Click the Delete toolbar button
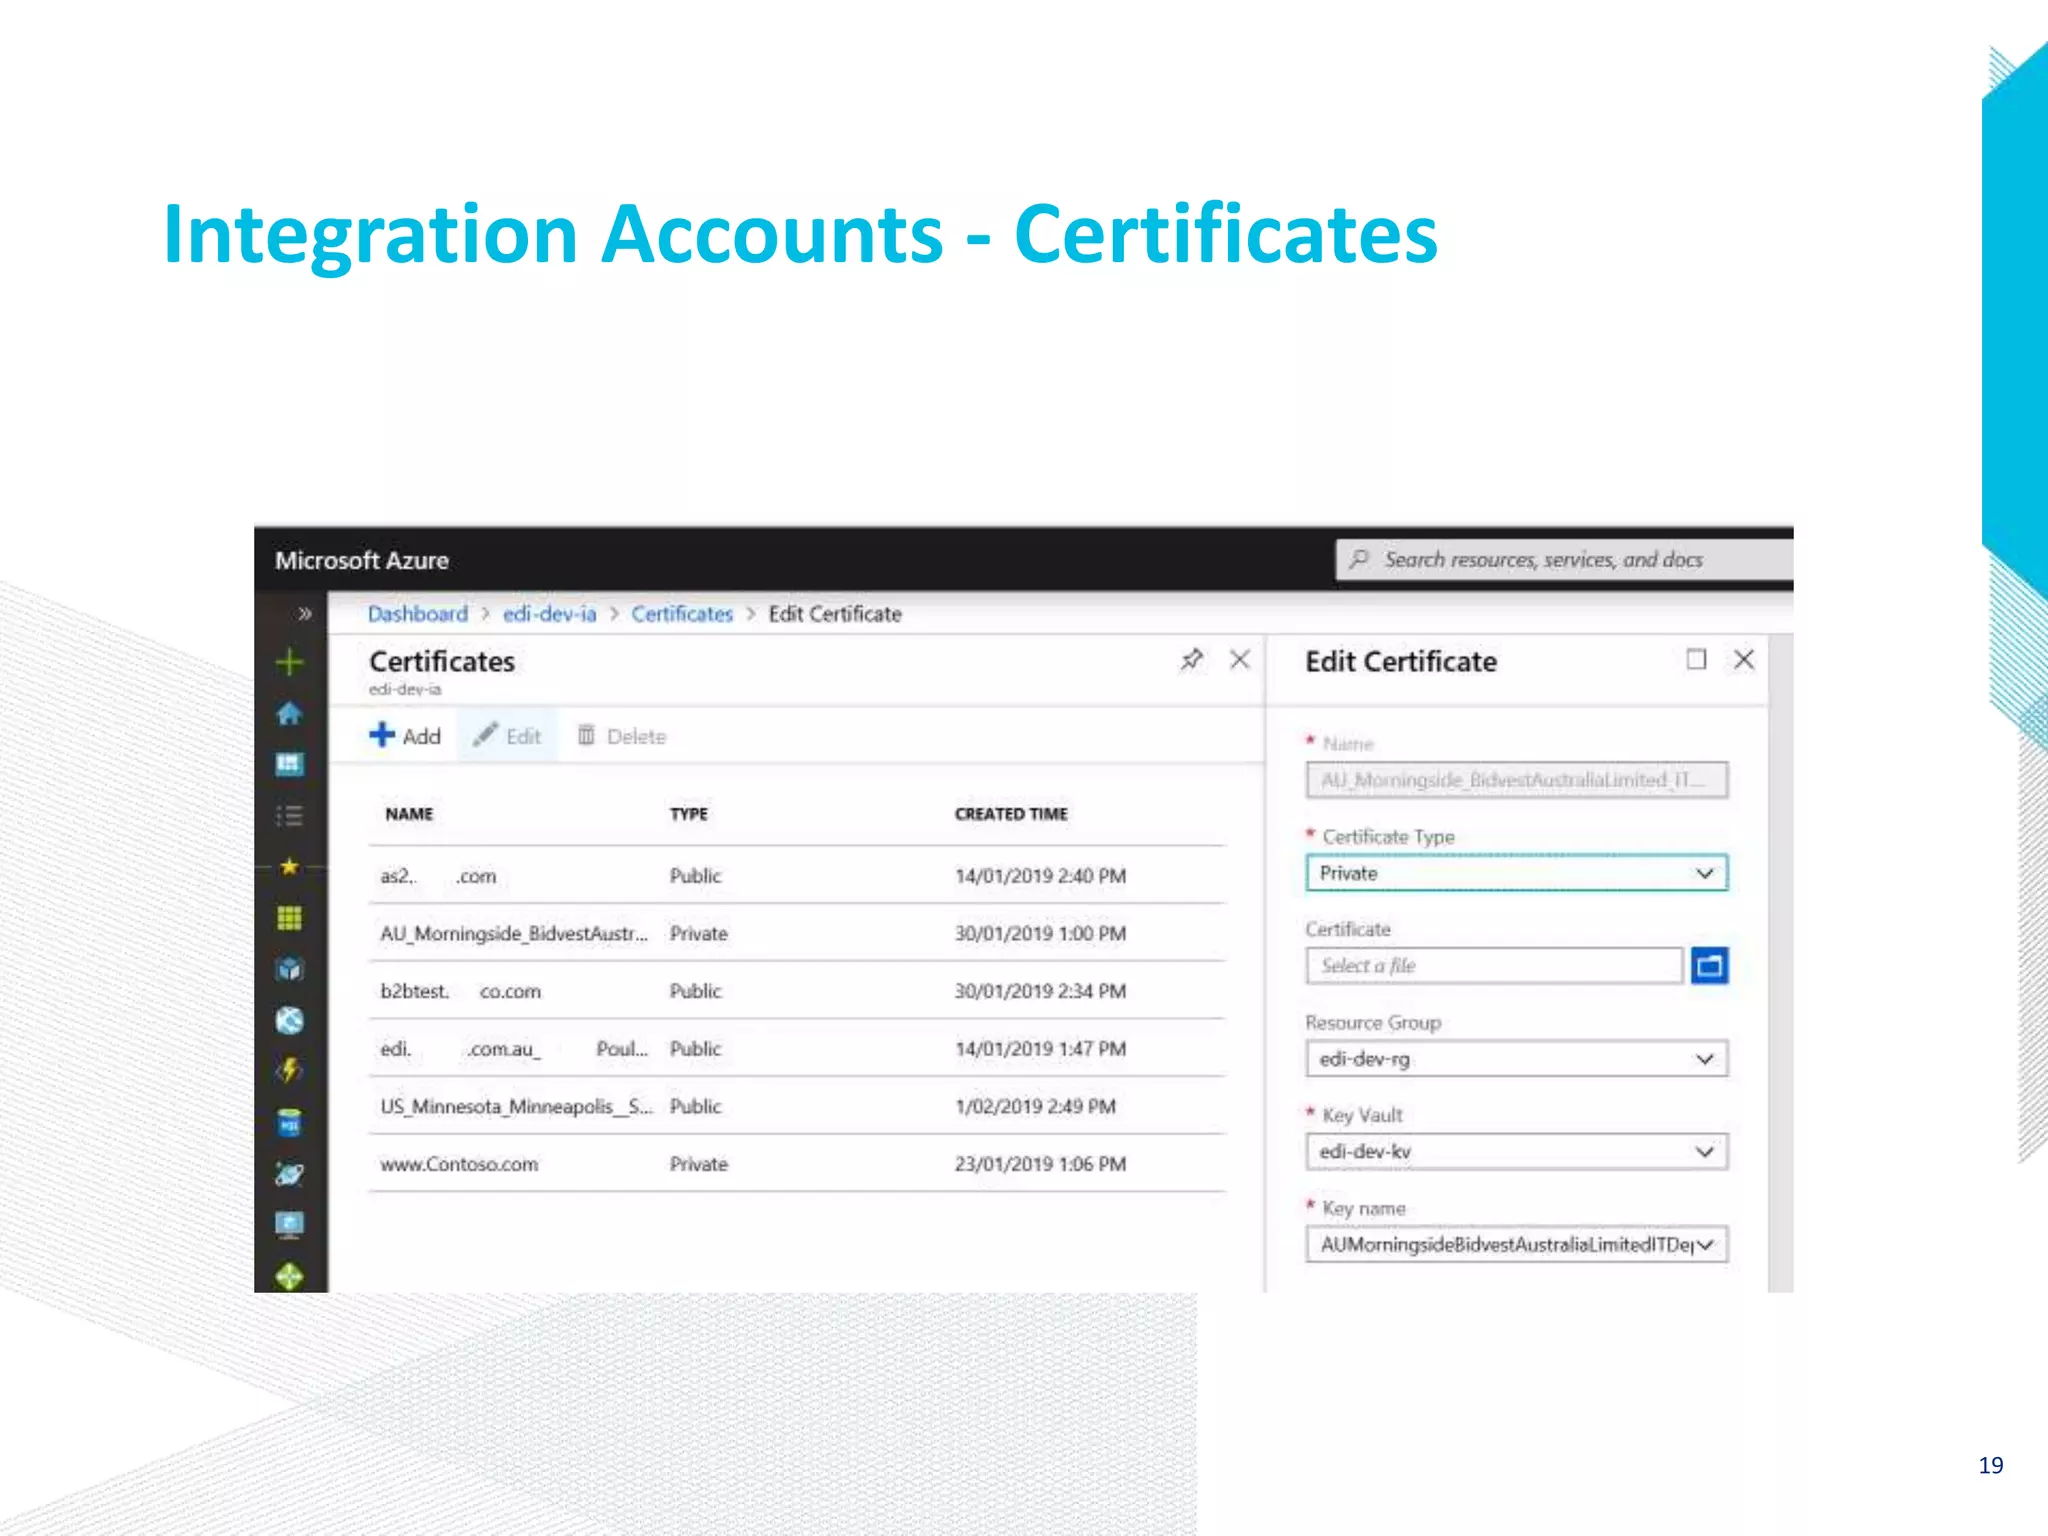Image resolution: width=2048 pixels, height=1536 pixels. [621, 736]
